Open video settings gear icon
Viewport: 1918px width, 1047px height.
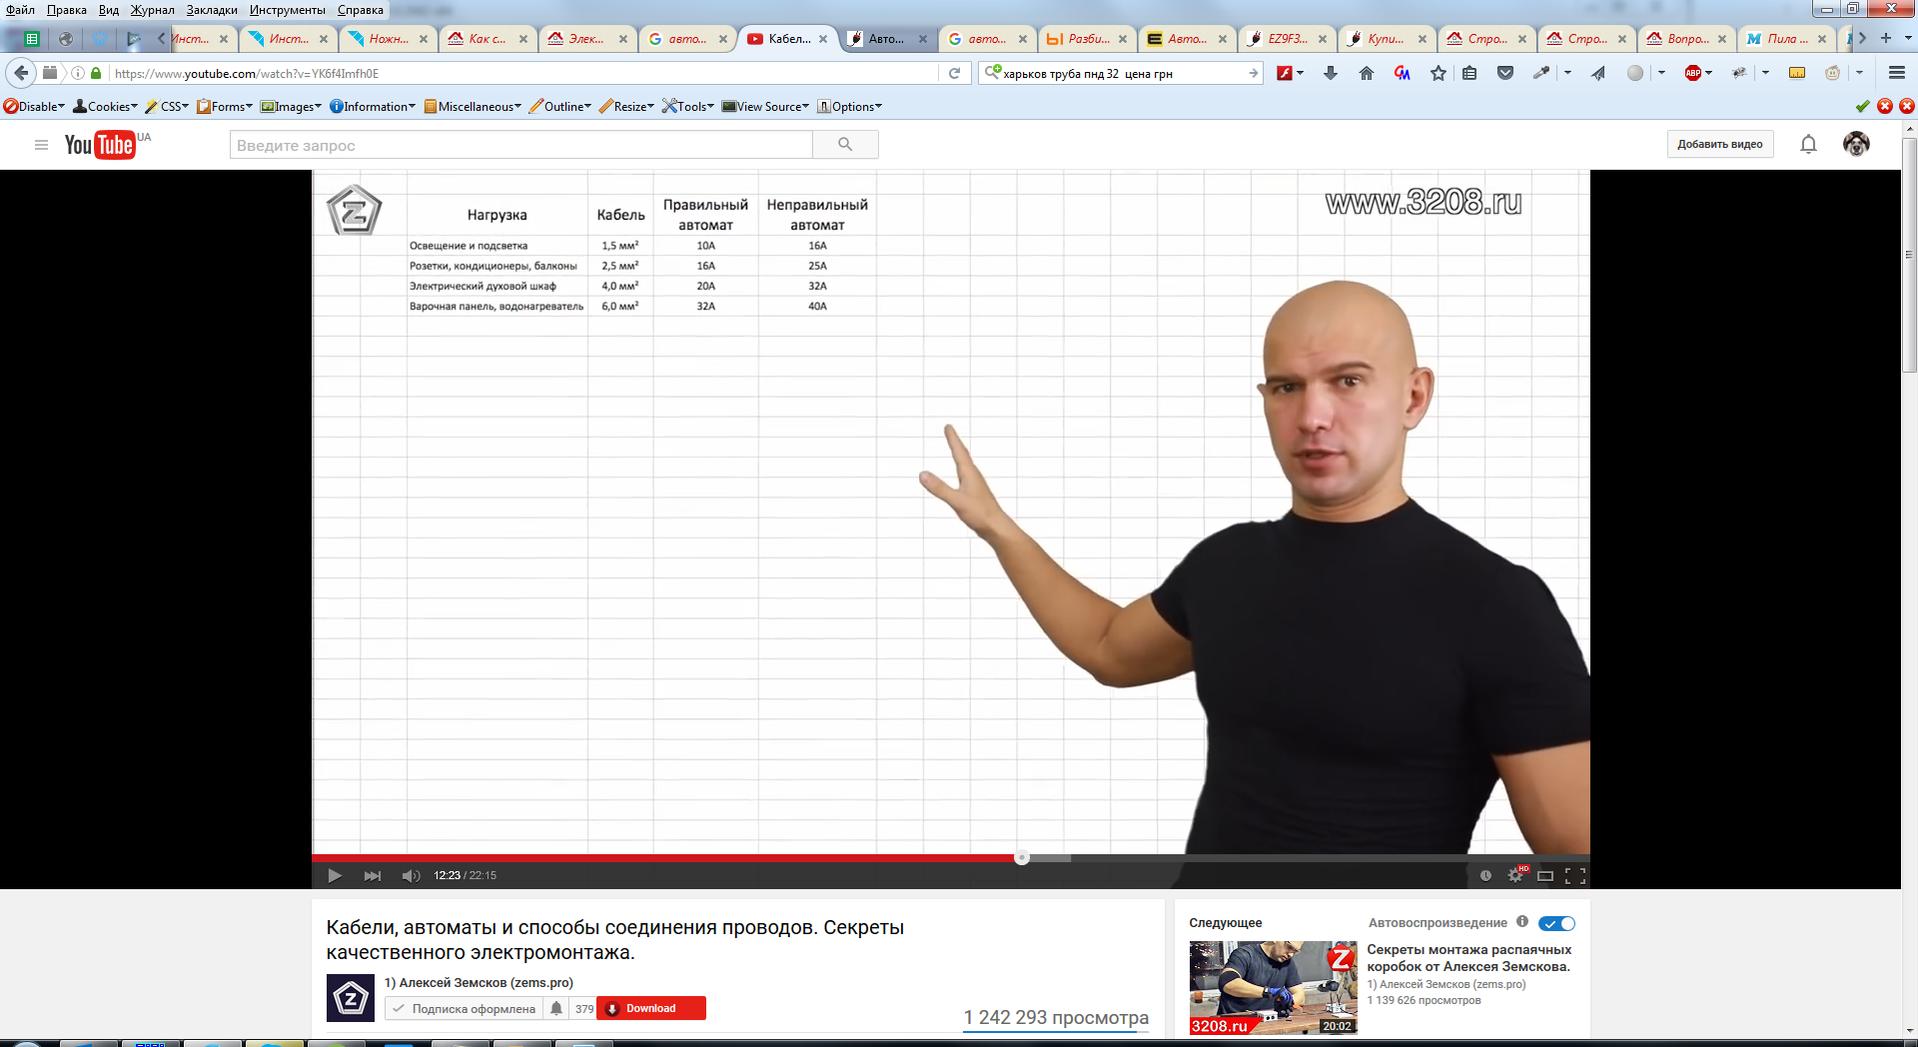point(1516,876)
